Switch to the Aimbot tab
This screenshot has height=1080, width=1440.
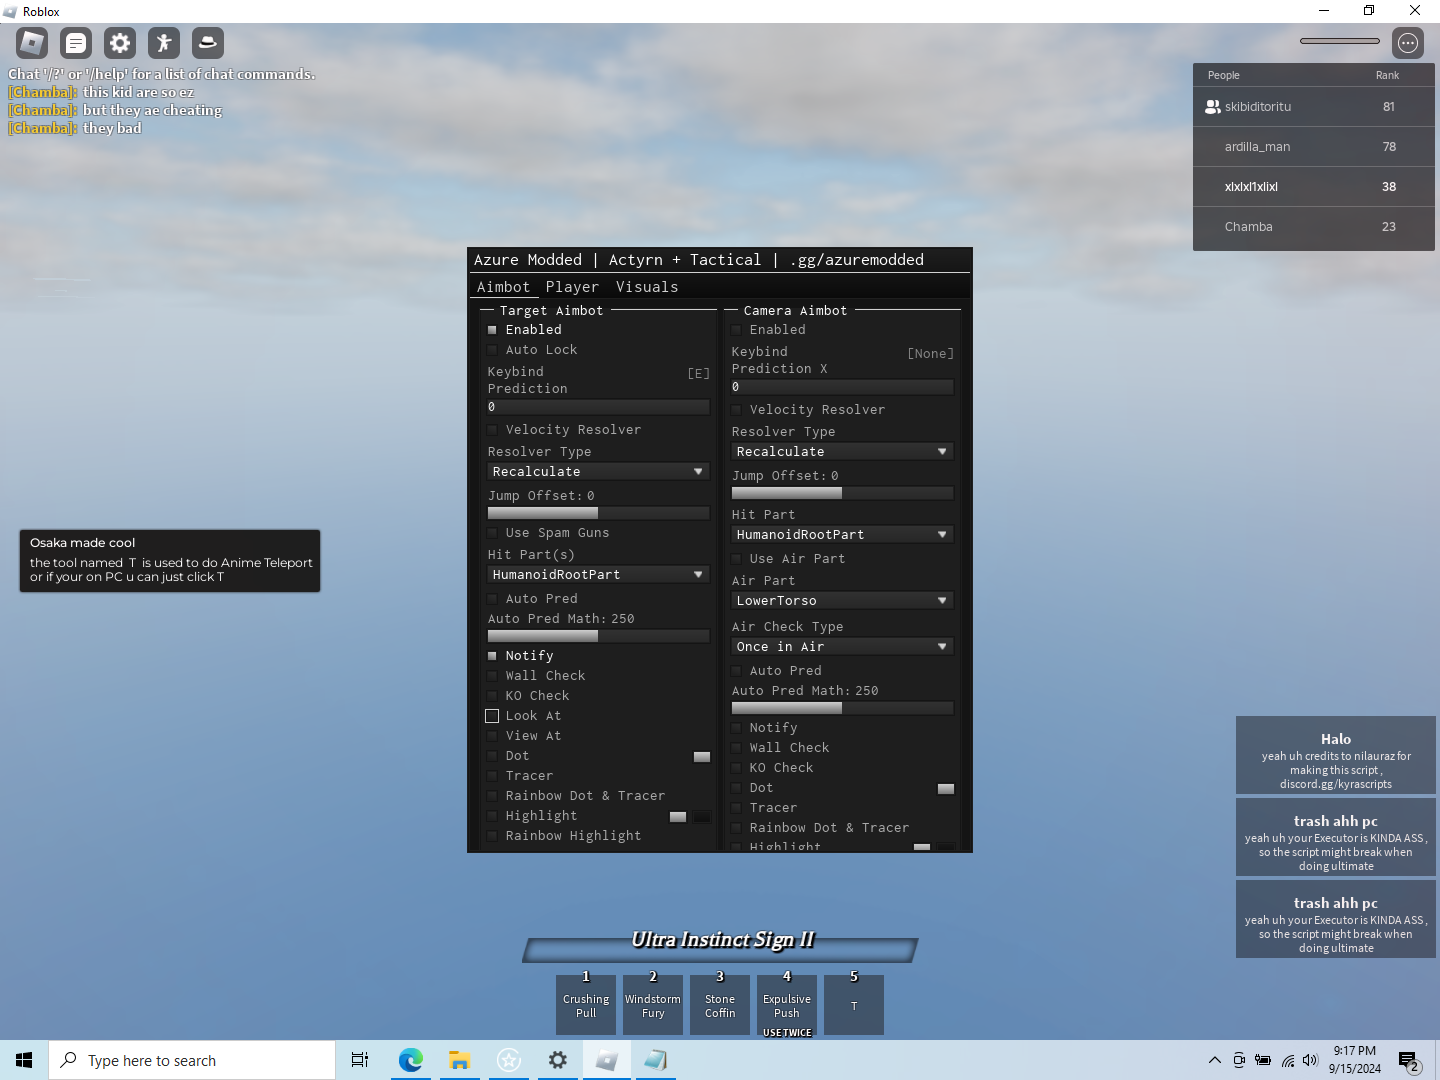click(503, 287)
